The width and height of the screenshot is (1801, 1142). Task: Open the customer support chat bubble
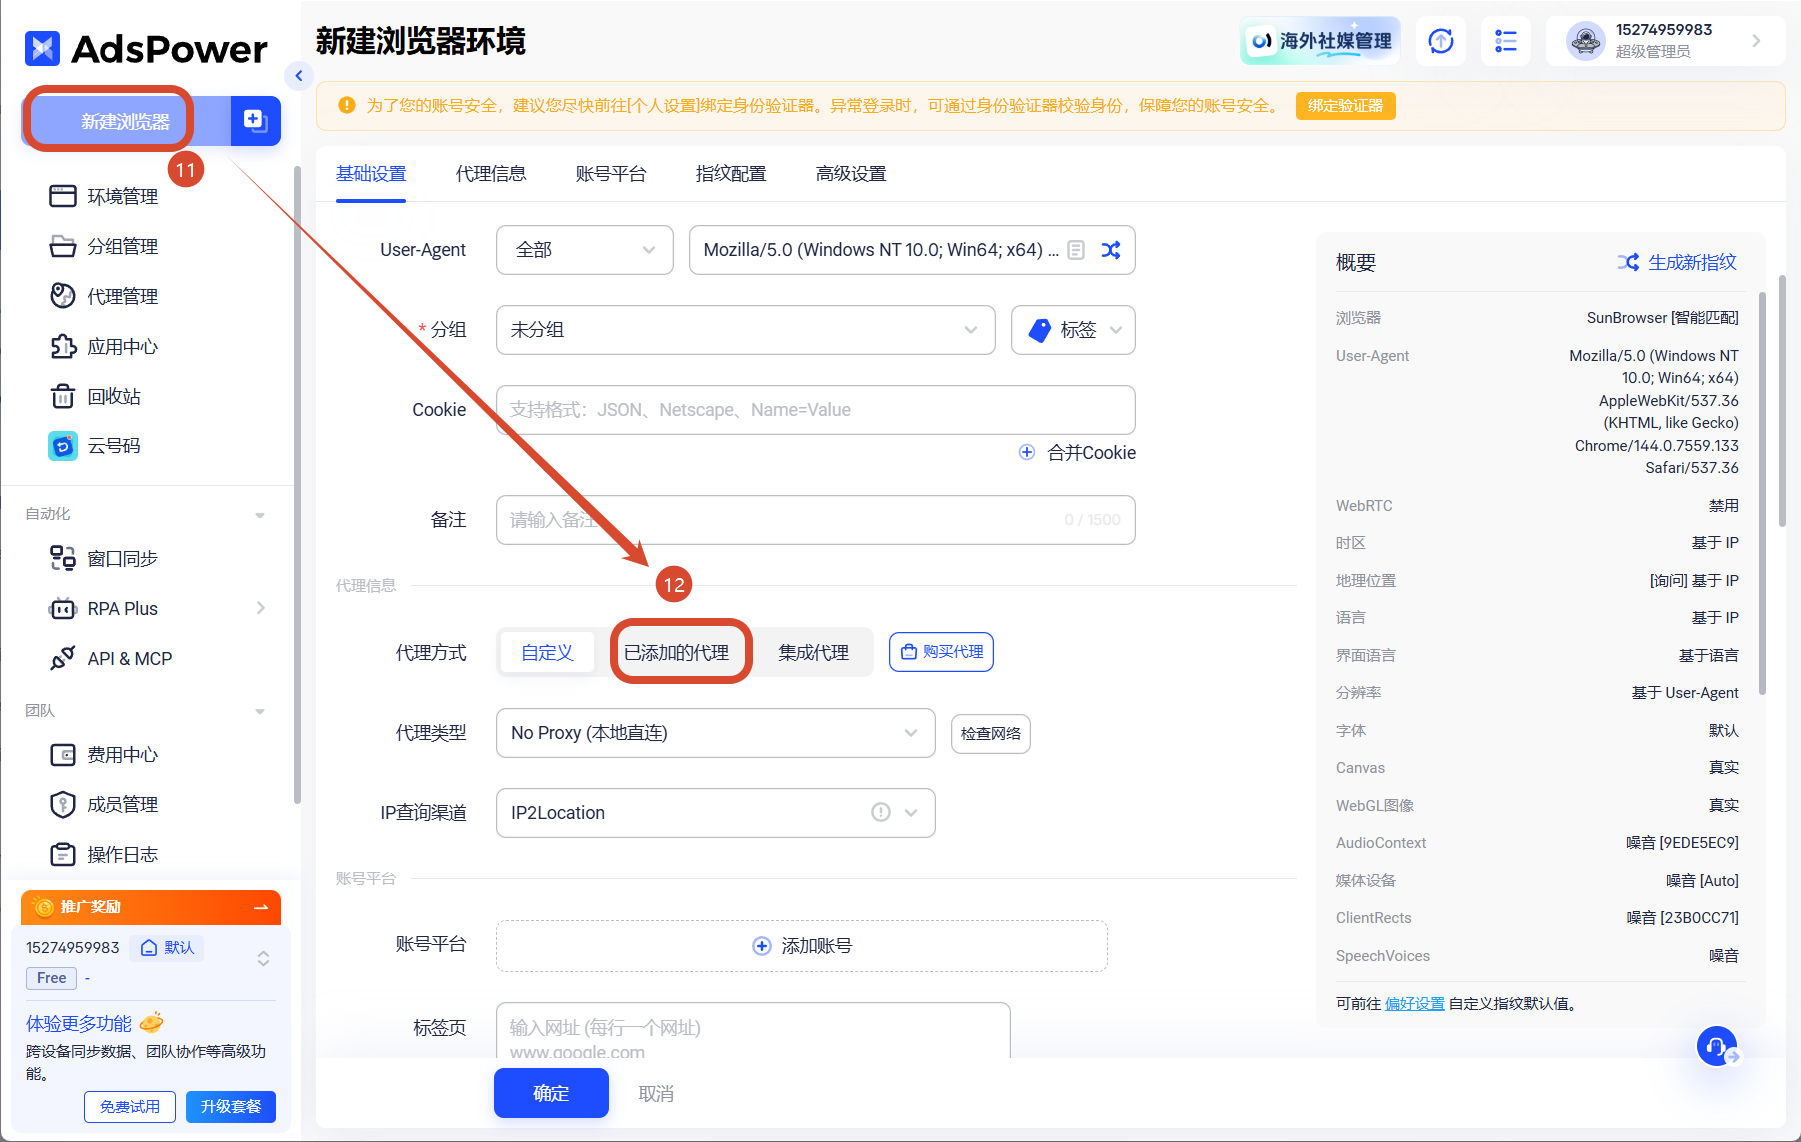point(1717,1047)
